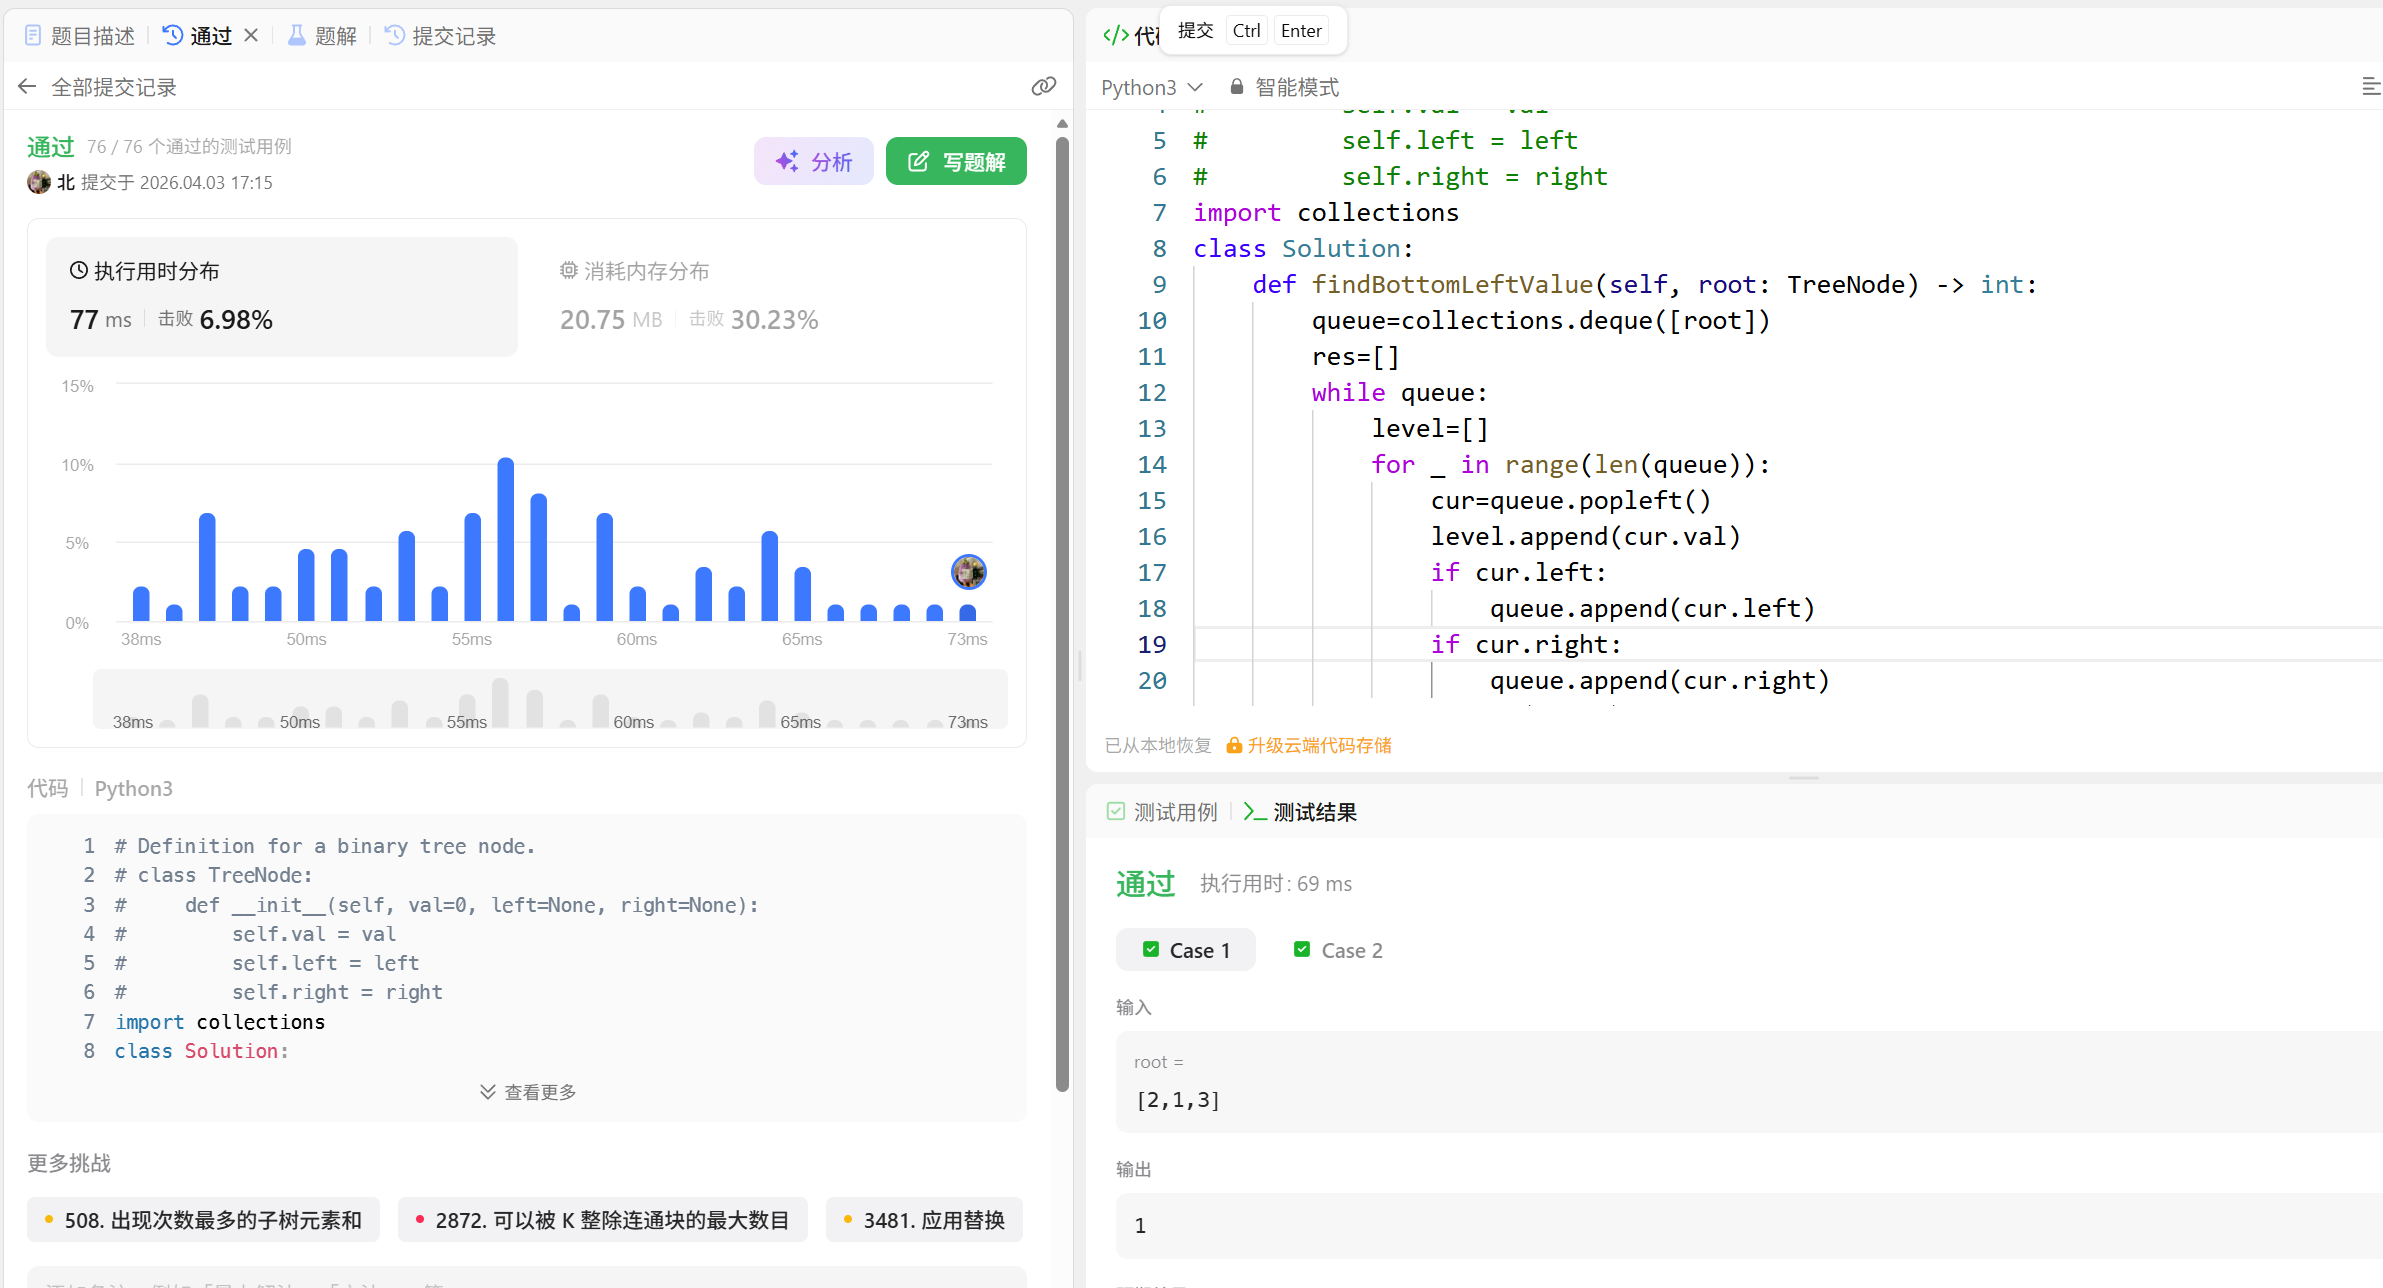Image resolution: width=2383 pixels, height=1288 pixels.
Task: Click the back arrow beside 全部提交记录
Action: [27, 87]
